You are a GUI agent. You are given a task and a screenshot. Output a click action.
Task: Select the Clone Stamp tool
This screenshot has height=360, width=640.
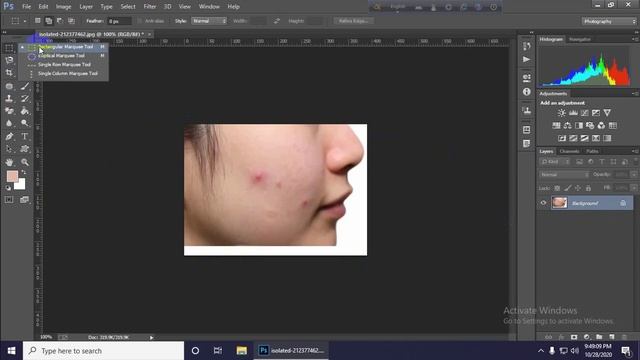9,98
